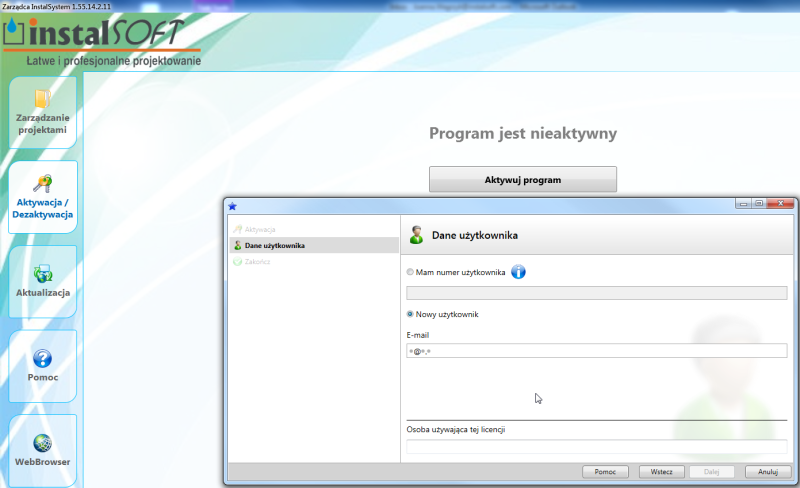This screenshot has width=800, height=488.
Task: Maximize the activation dialog window
Action: (759, 204)
